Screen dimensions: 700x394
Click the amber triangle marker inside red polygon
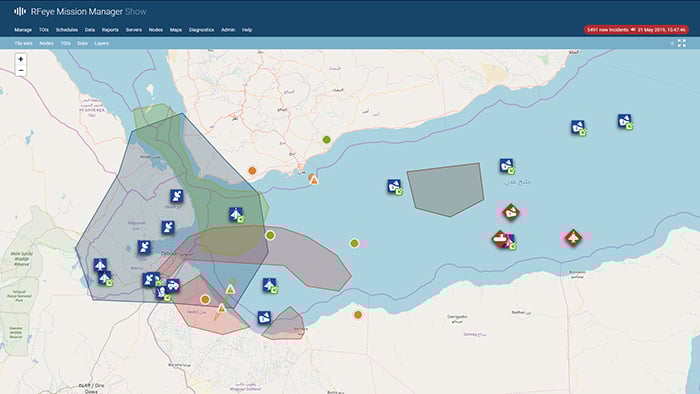point(221,308)
